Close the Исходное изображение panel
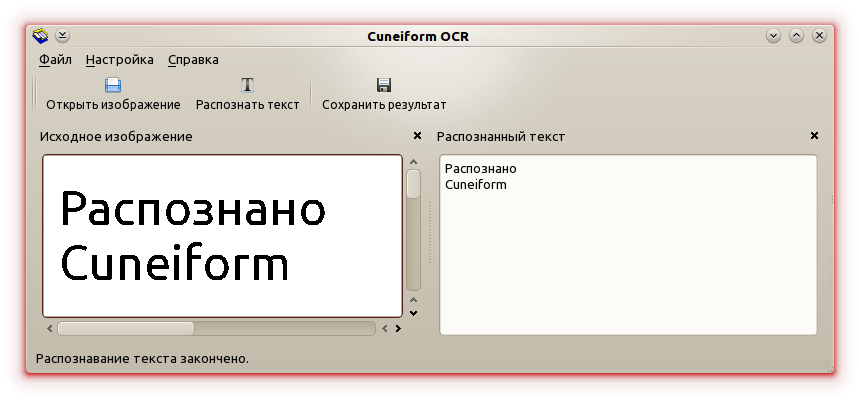 pos(417,135)
